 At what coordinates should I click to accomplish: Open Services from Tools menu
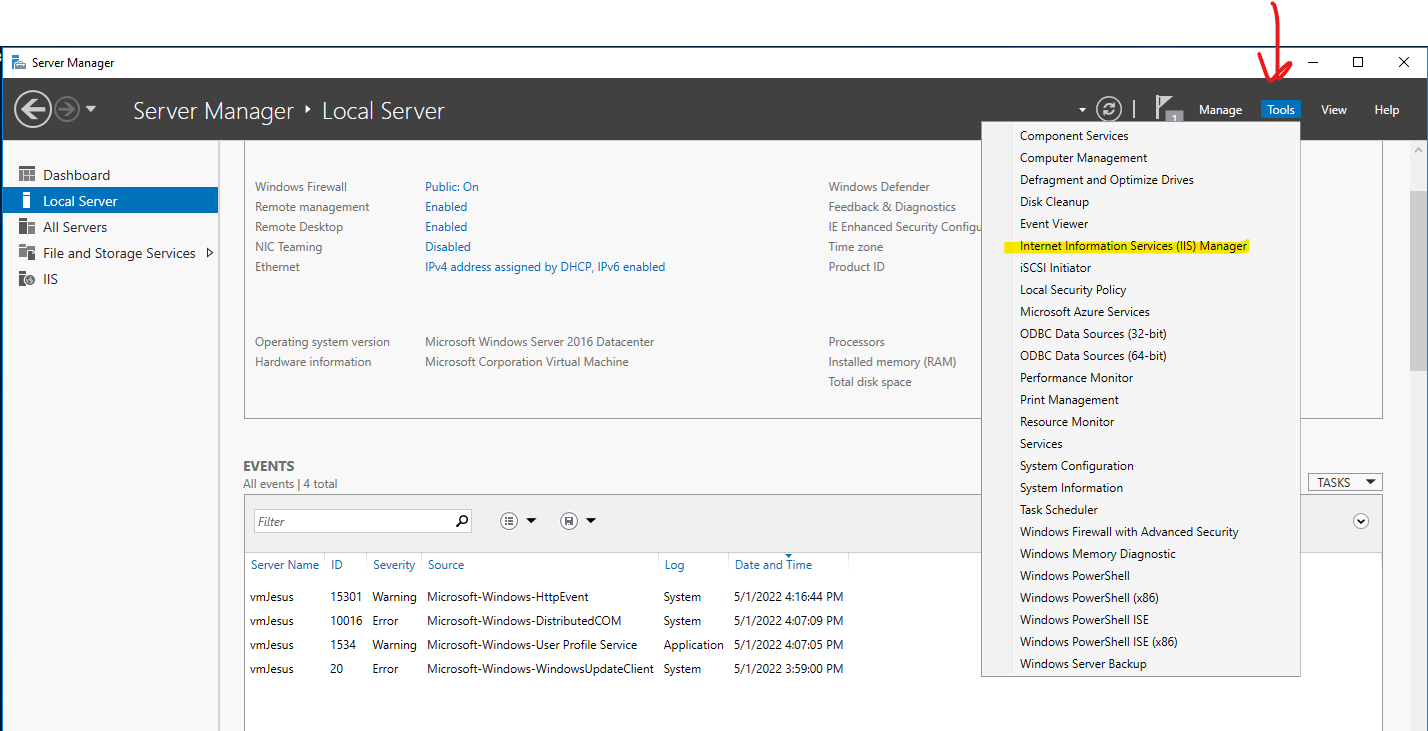click(1141, 444)
